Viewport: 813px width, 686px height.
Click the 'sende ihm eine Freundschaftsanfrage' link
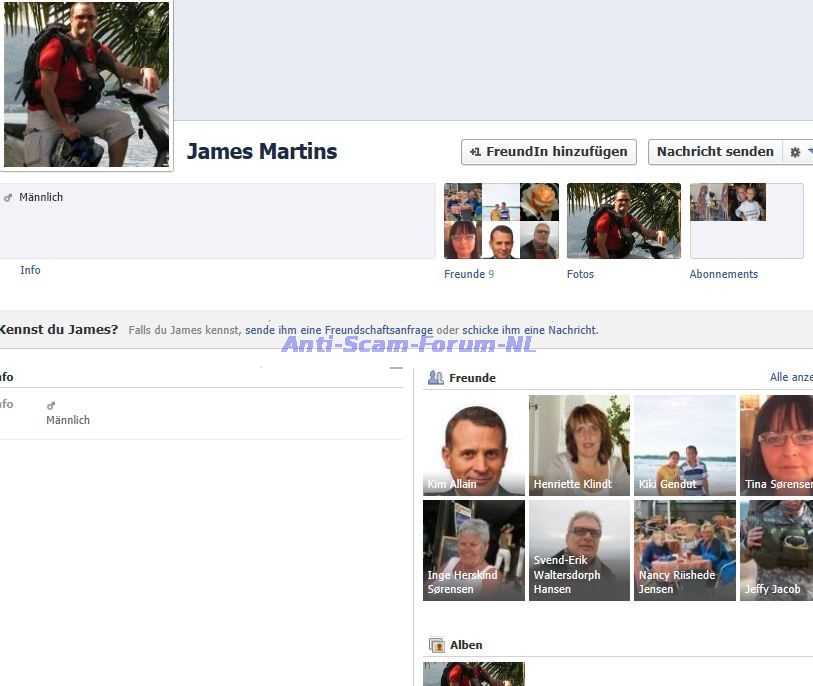coord(339,330)
